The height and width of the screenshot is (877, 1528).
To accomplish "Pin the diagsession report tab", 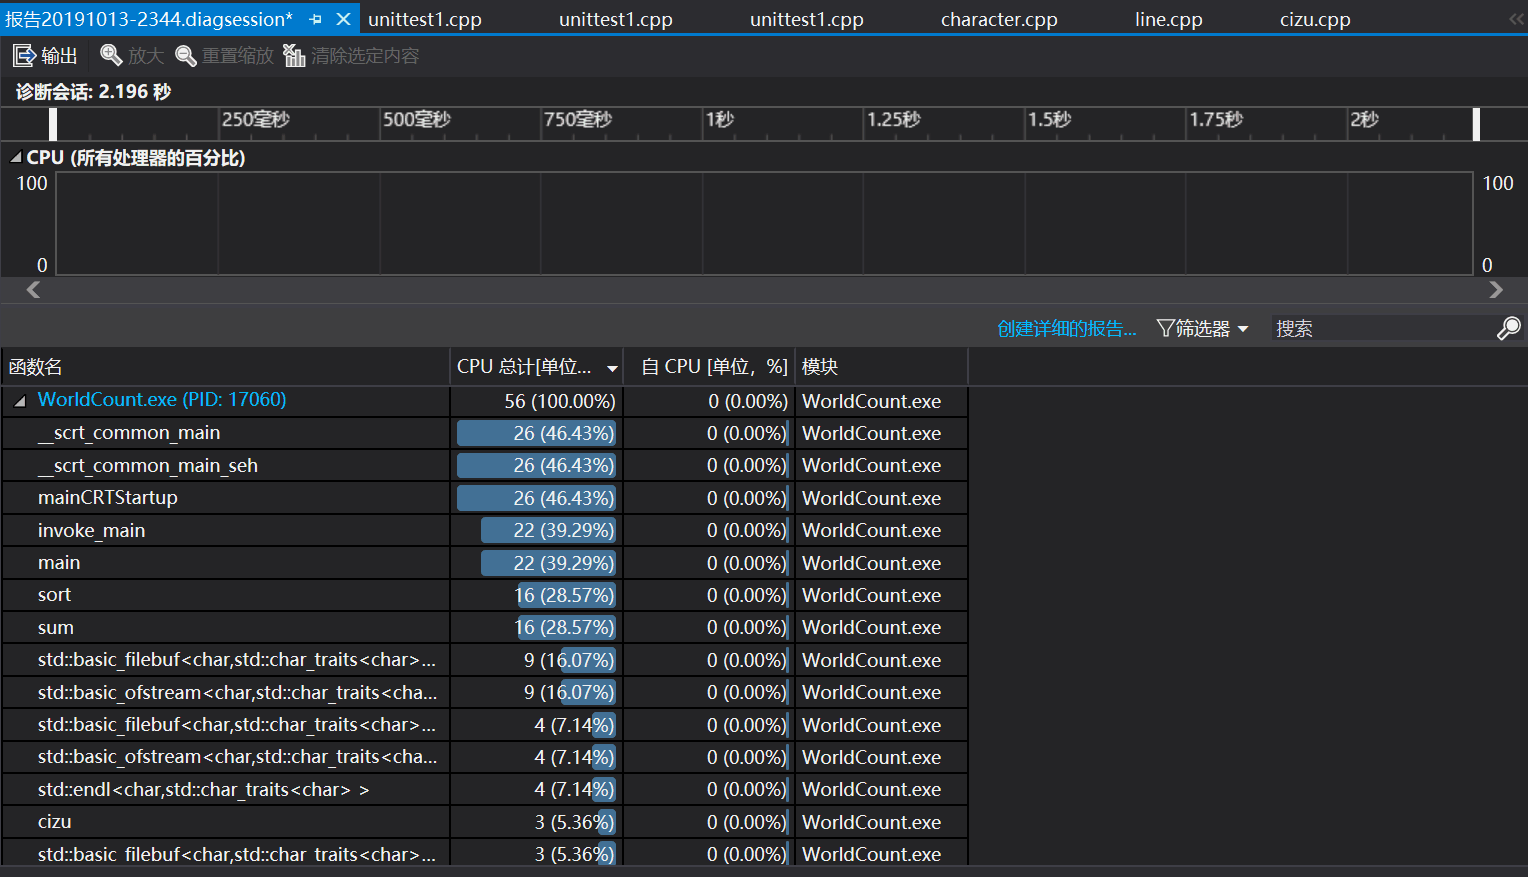I will (316, 19).
